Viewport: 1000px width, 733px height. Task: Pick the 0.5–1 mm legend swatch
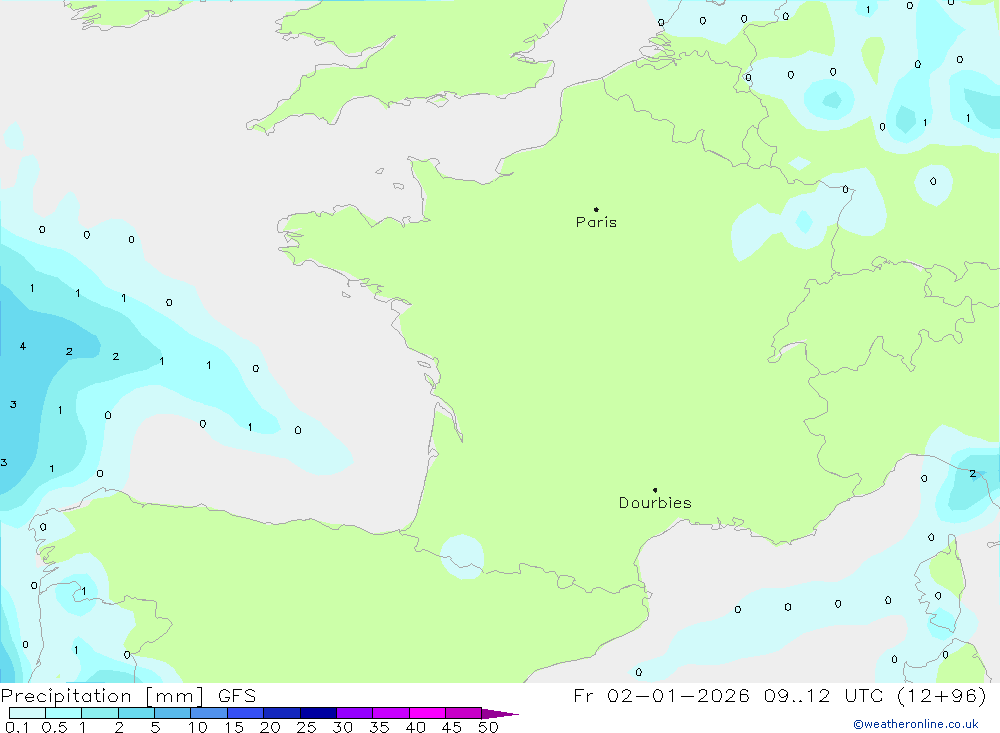point(64,713)
